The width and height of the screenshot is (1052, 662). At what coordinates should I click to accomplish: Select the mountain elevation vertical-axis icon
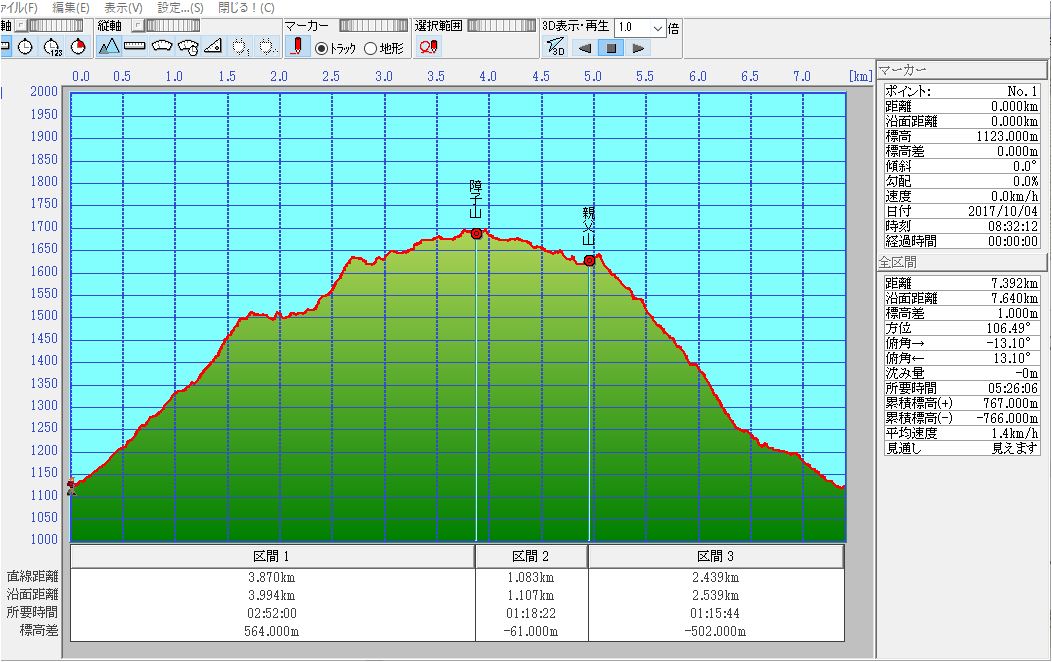pos(109,47)
